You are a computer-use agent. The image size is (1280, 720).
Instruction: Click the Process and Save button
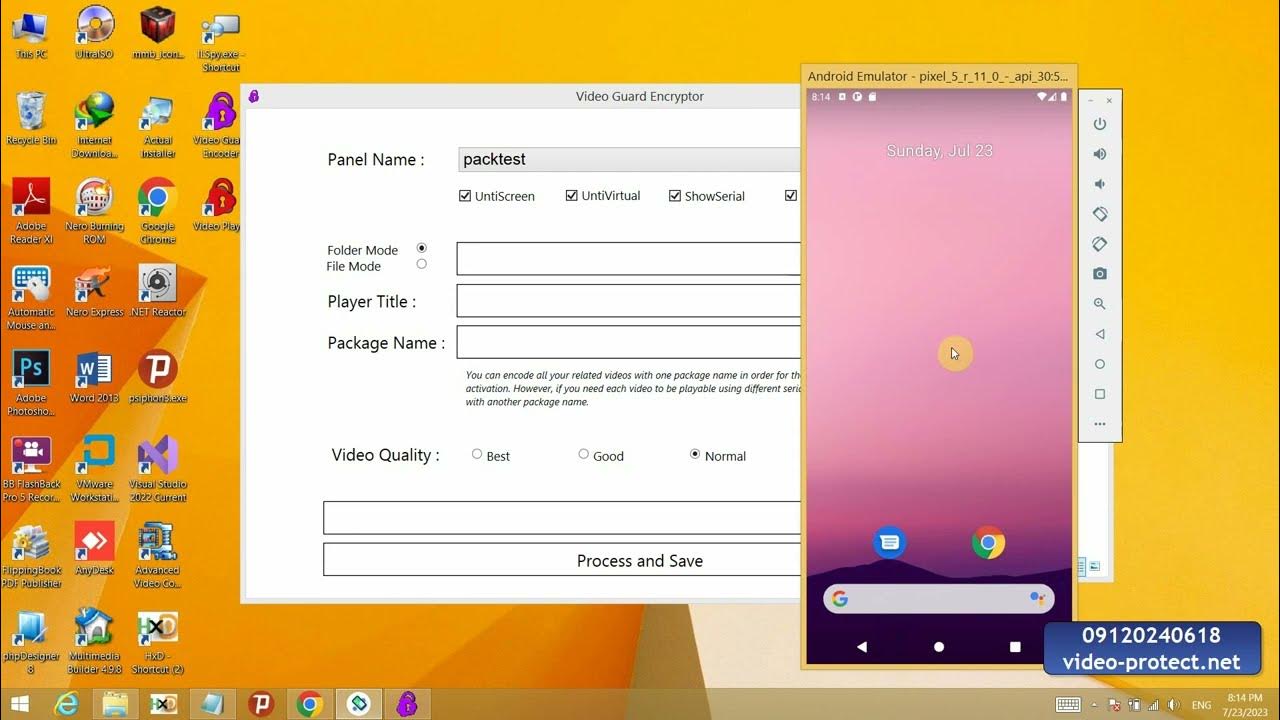tap(640, 561)
